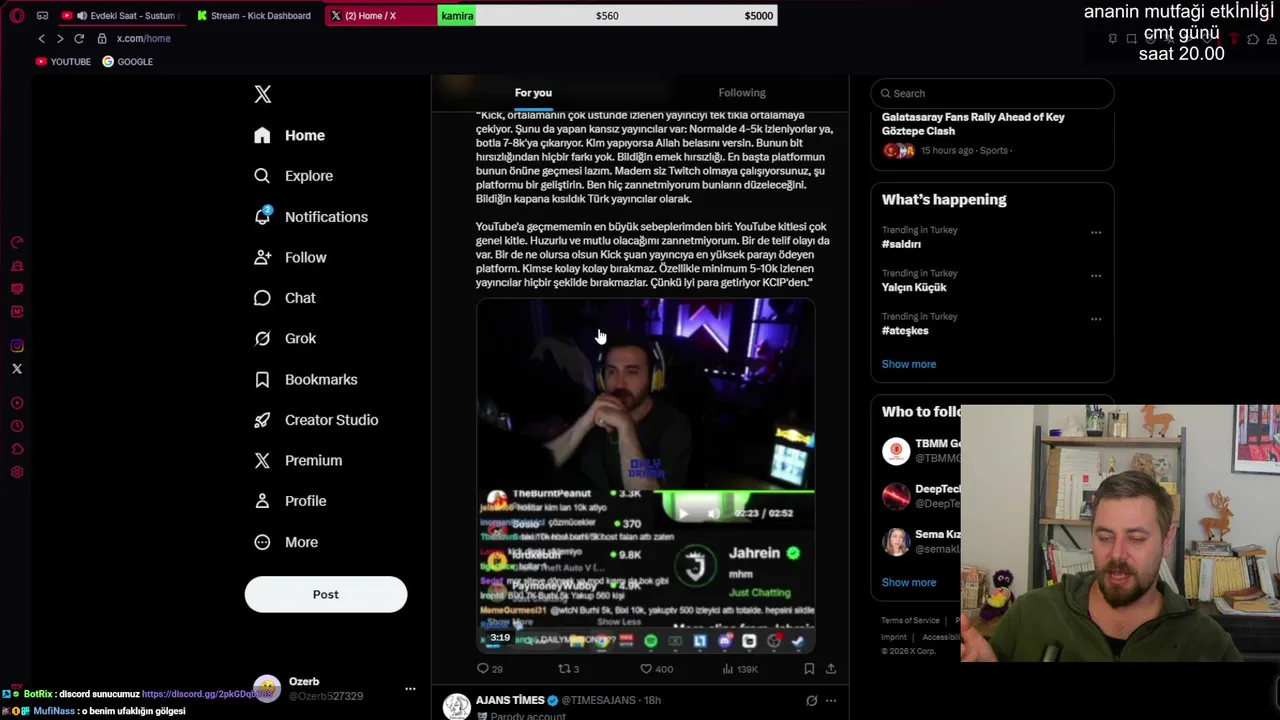Open the Opera menu logo
The width and height of the screenshot is (1280, 720).
(x=17, y=16)
